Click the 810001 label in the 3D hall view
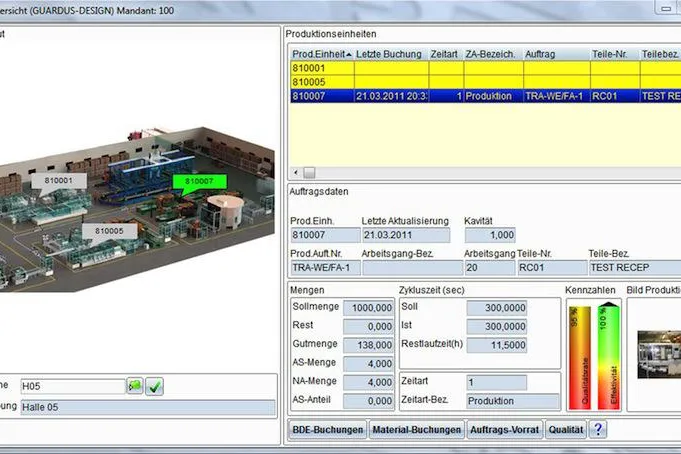This screenshot has height=454, width=681. 59,180
